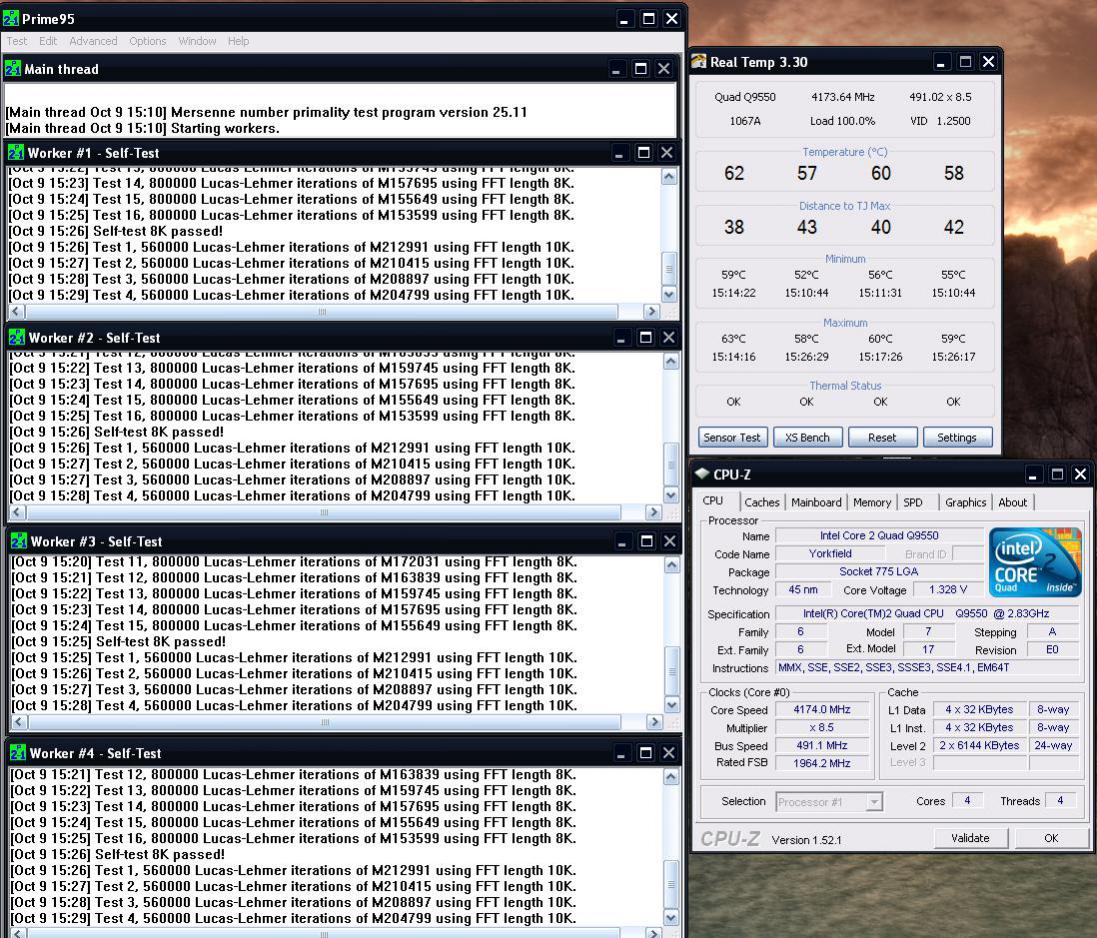1097x938 pixels.
Task: Open Real Temp Settings
Action: click(x=957, y=437)
